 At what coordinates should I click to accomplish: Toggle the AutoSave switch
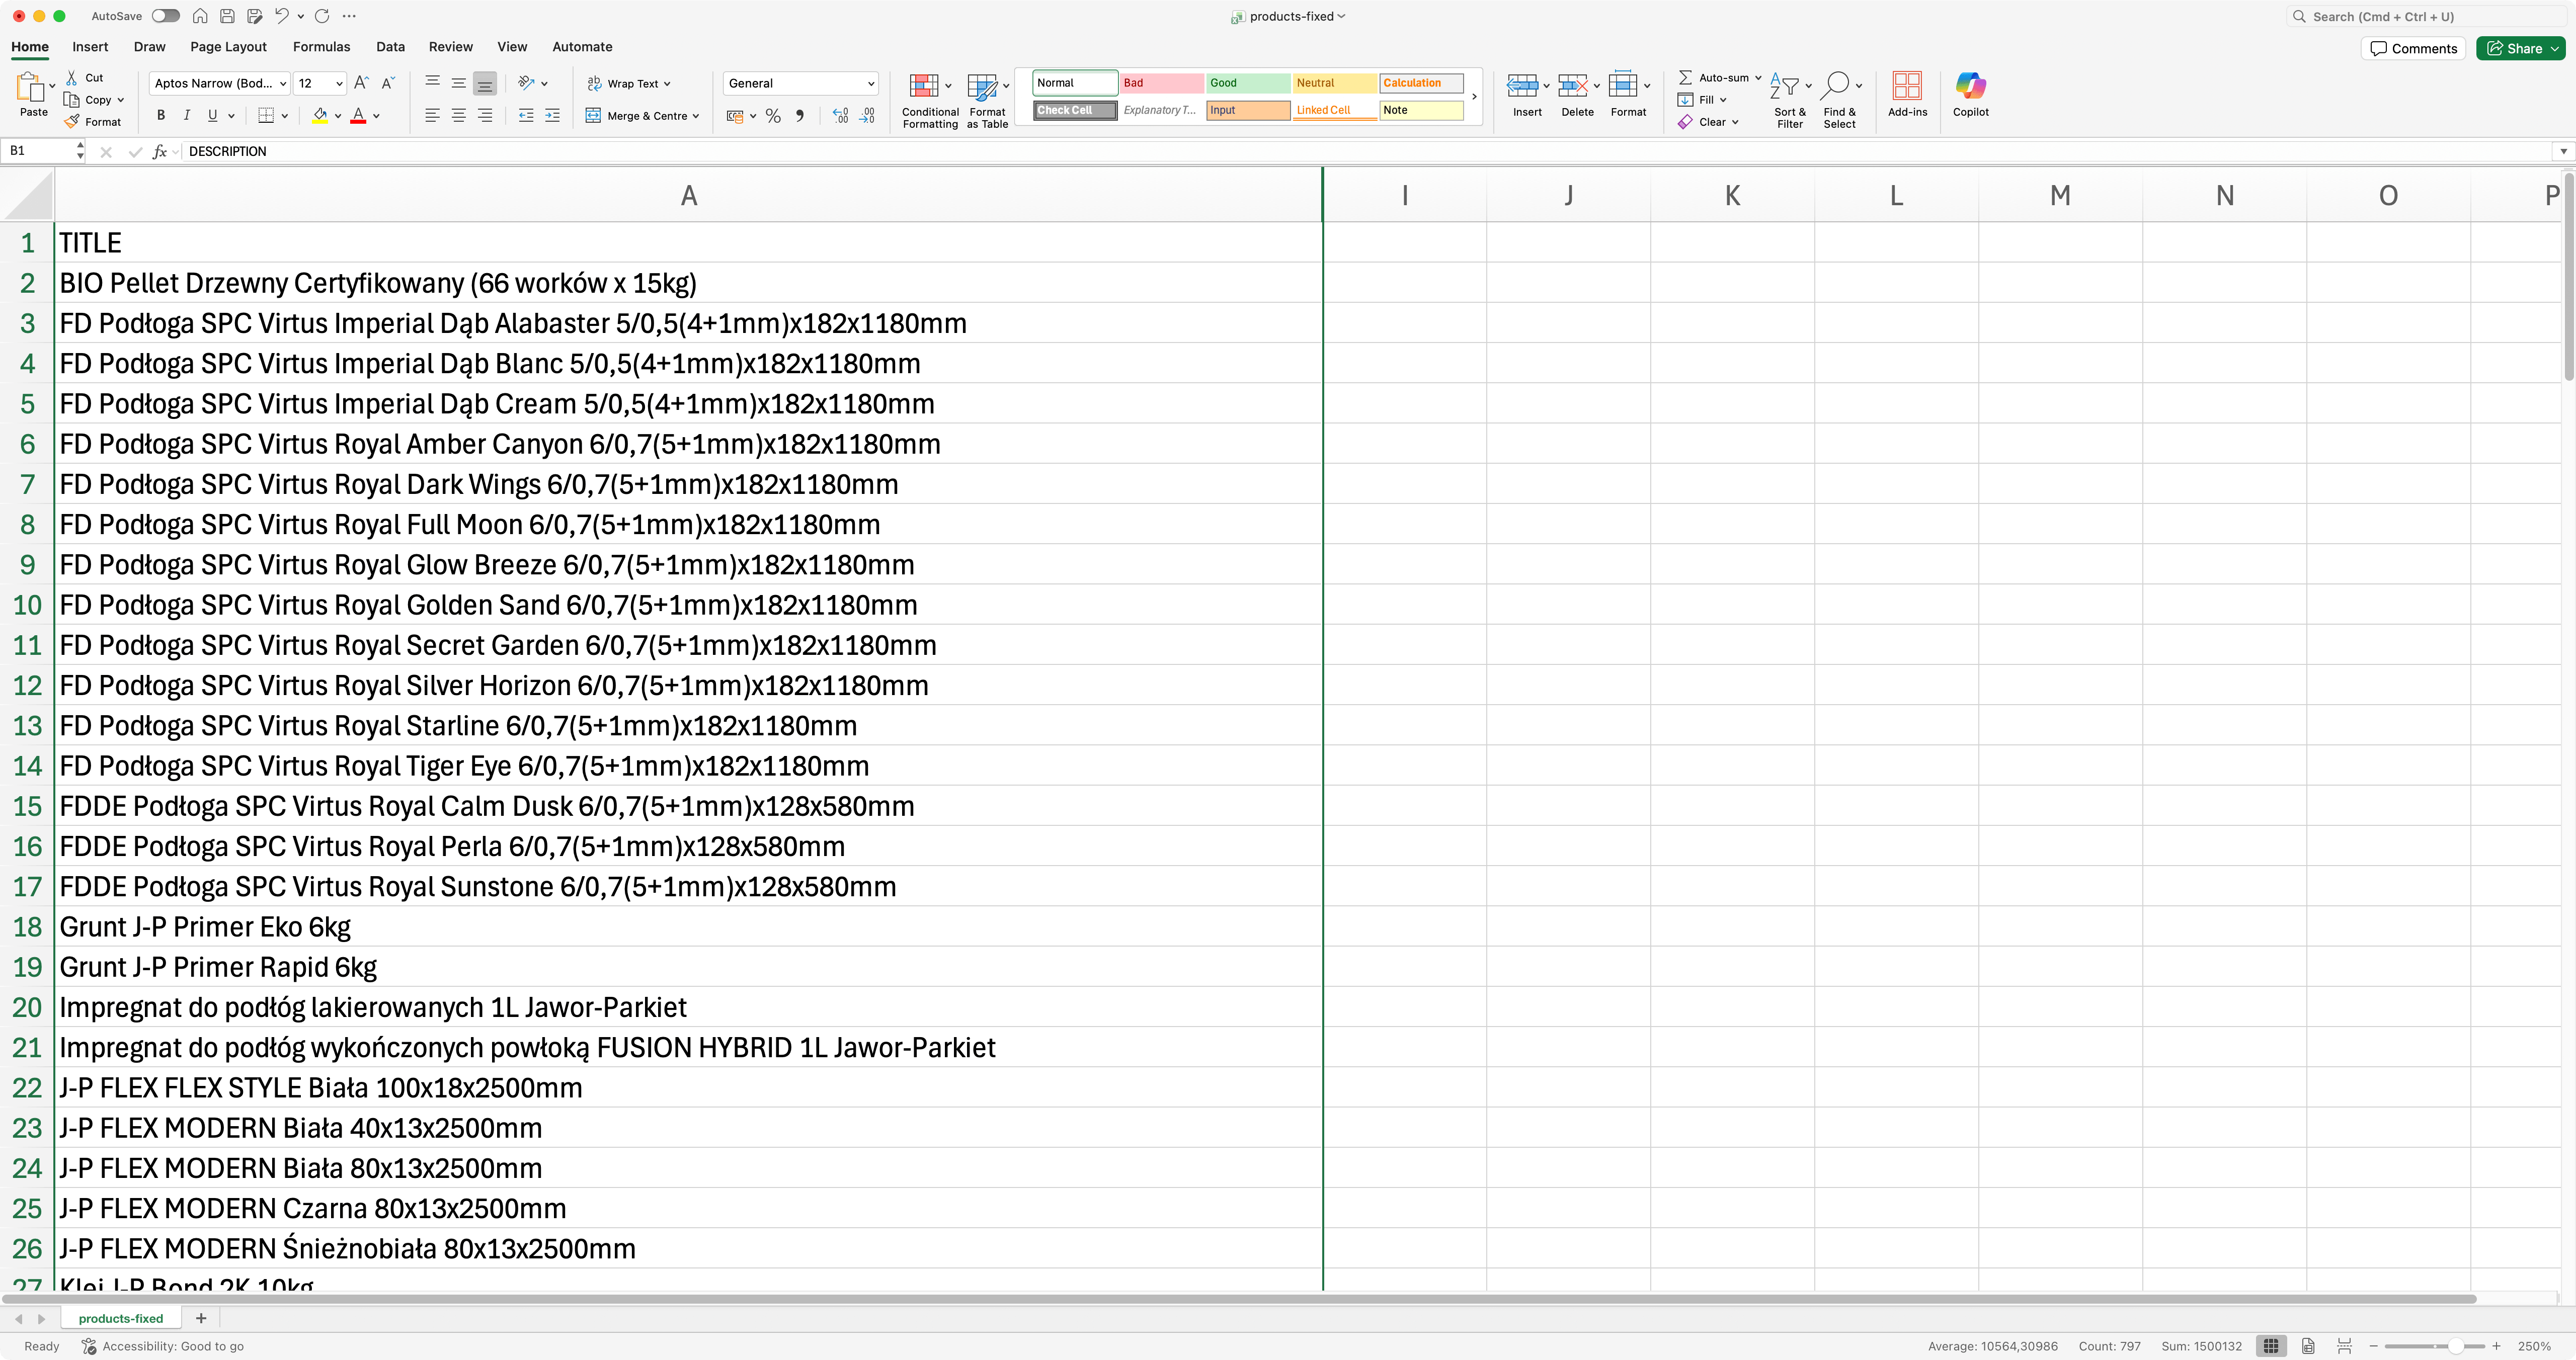166,16
